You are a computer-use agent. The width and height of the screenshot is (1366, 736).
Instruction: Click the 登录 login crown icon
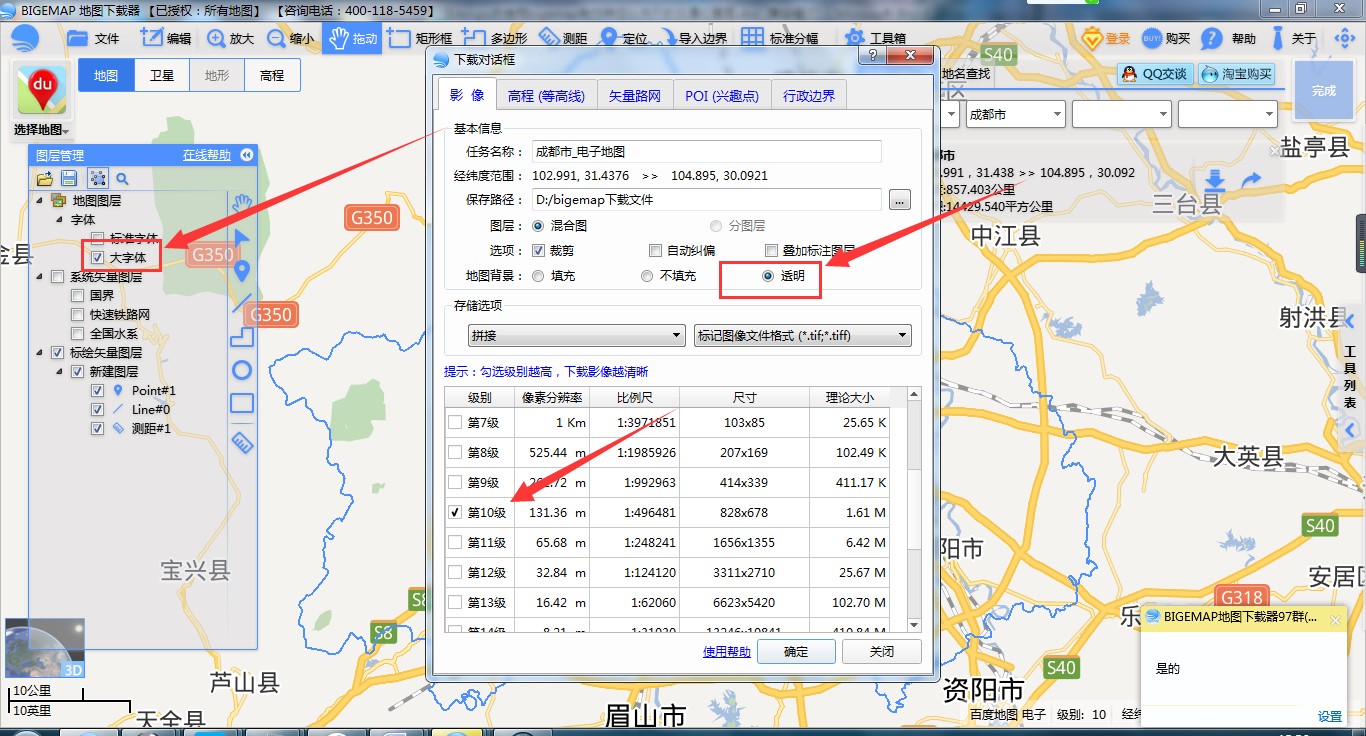(1092, 38)
